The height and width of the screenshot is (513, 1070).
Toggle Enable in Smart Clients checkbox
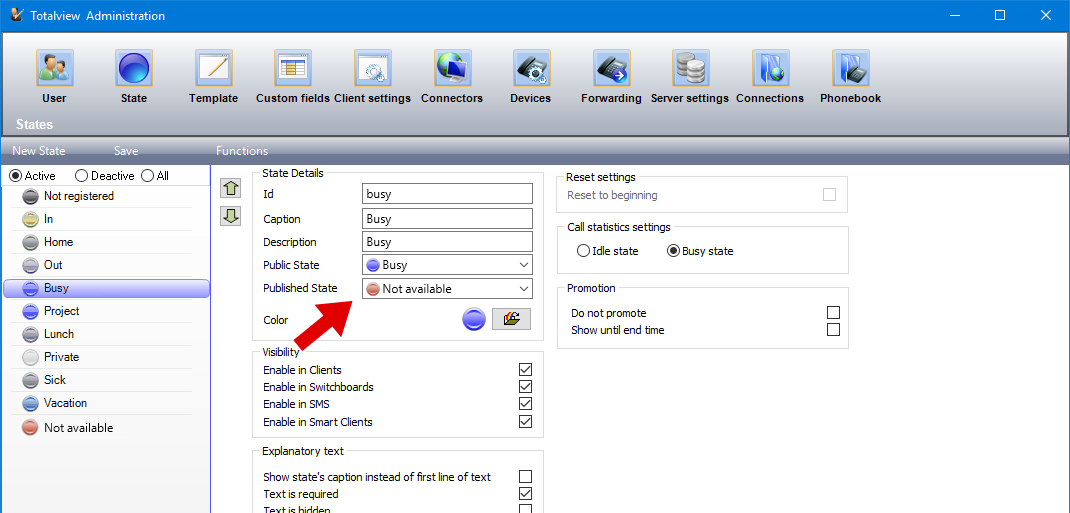point(525,422)
